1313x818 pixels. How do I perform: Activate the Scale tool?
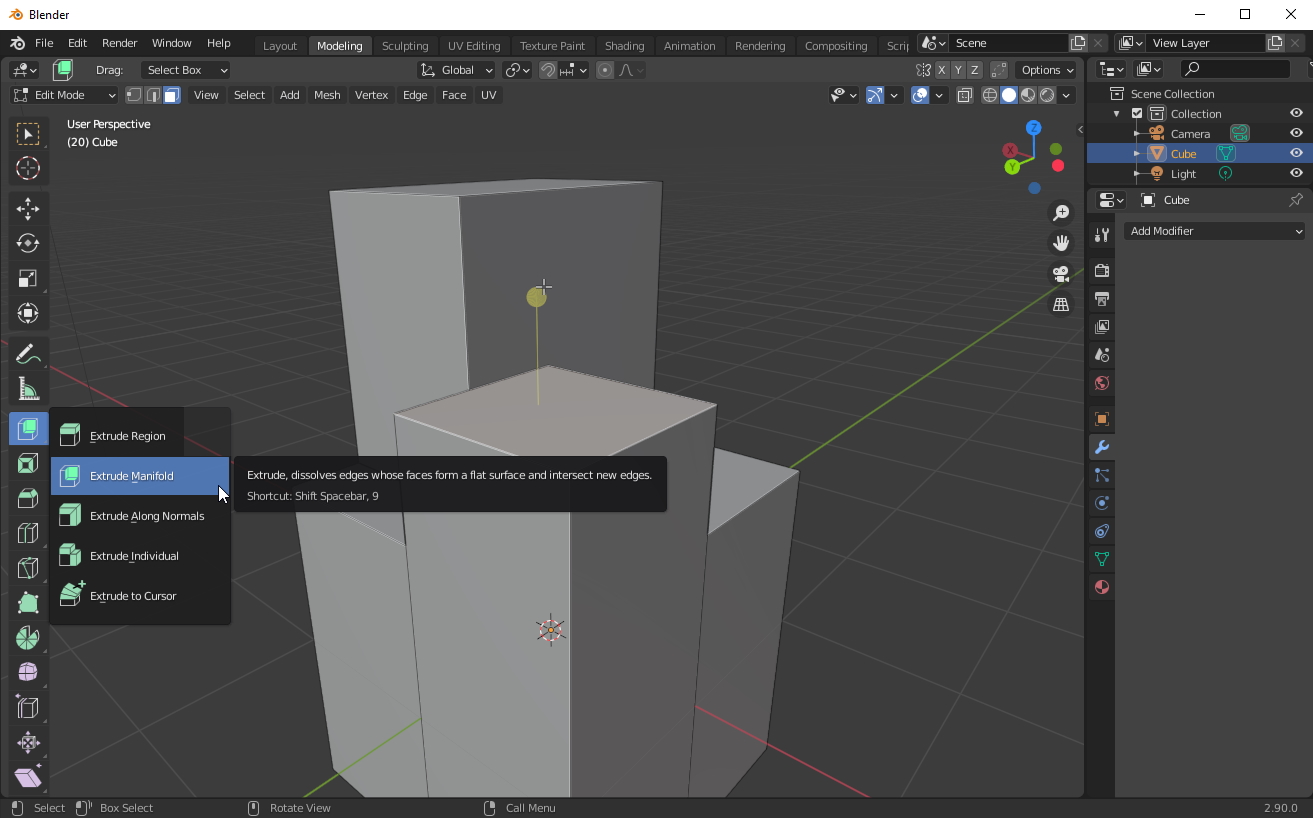coord(28,278)
